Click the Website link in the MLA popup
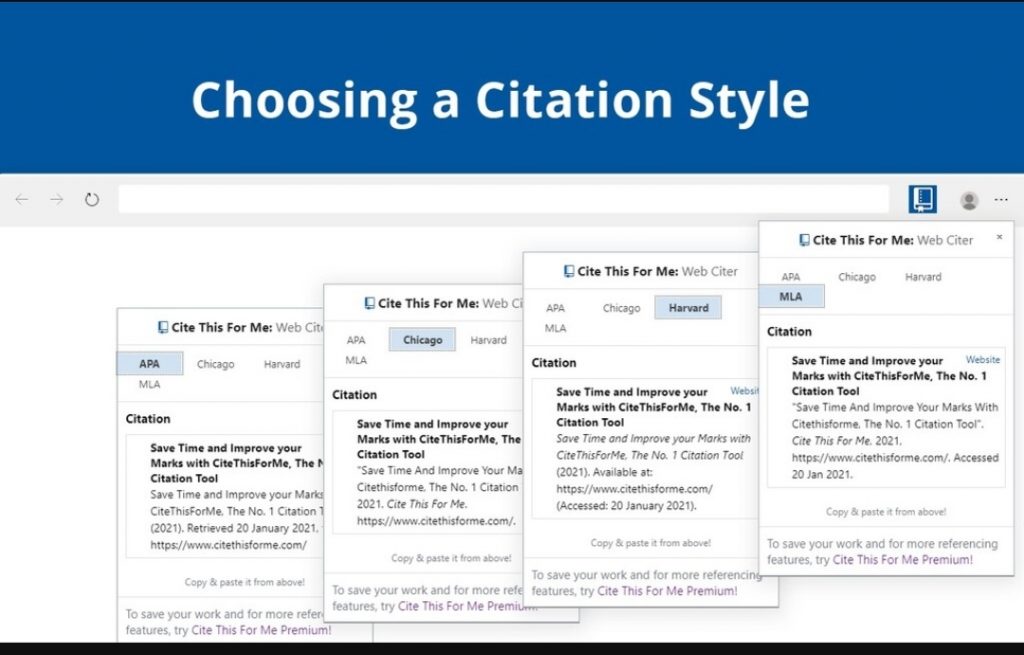 point(982,360)
